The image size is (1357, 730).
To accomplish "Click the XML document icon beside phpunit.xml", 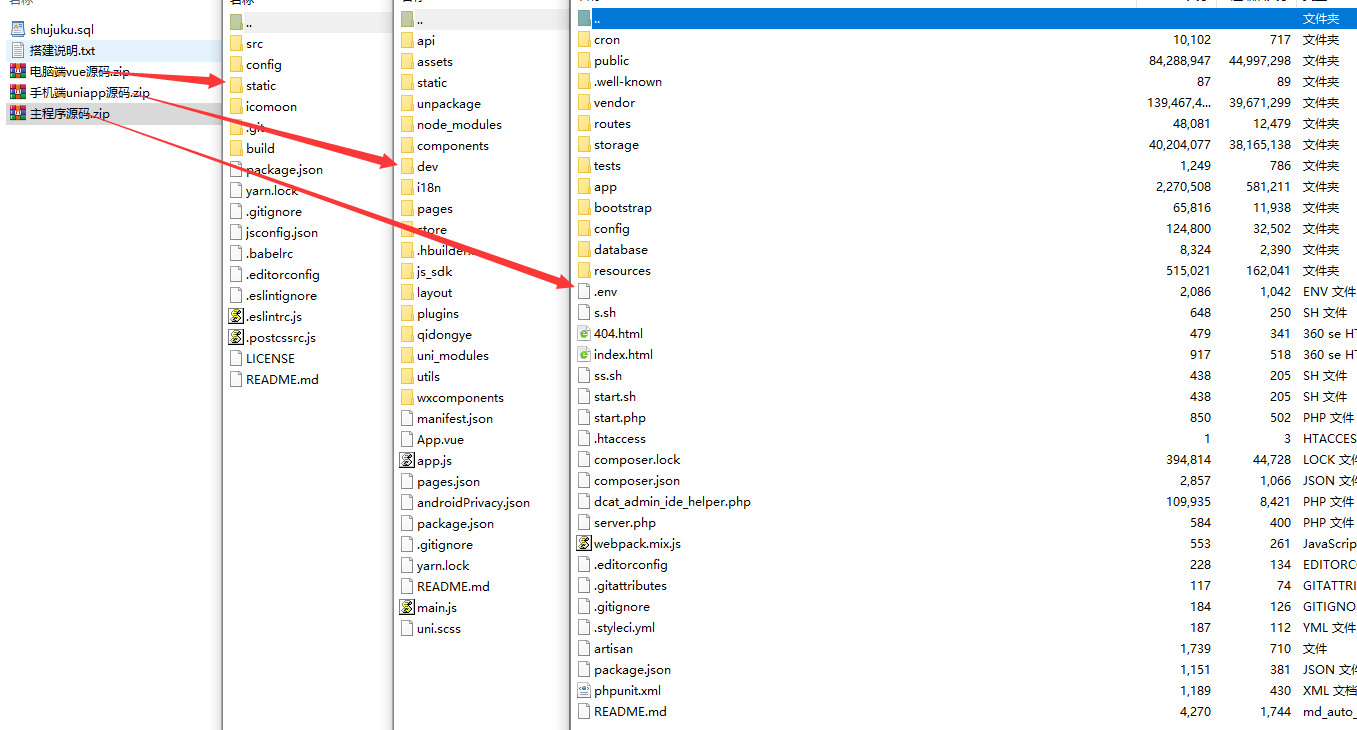I will [584, 690].
